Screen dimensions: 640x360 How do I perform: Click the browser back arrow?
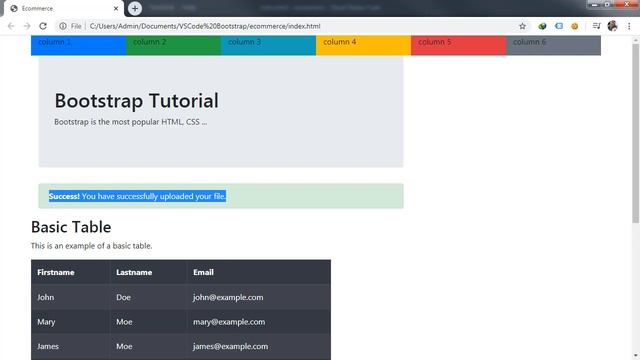click(x=11, y=26)
